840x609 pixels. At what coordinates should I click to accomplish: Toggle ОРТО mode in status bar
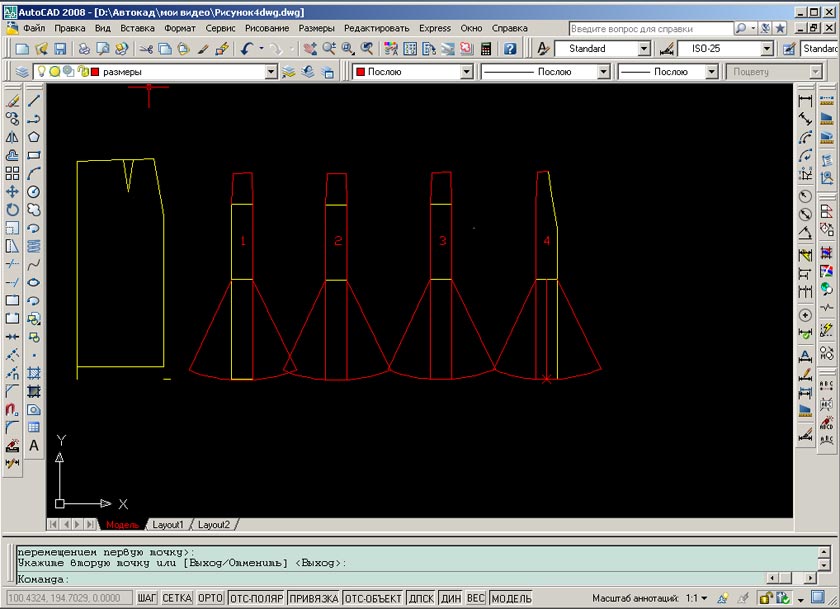[210, 598]
